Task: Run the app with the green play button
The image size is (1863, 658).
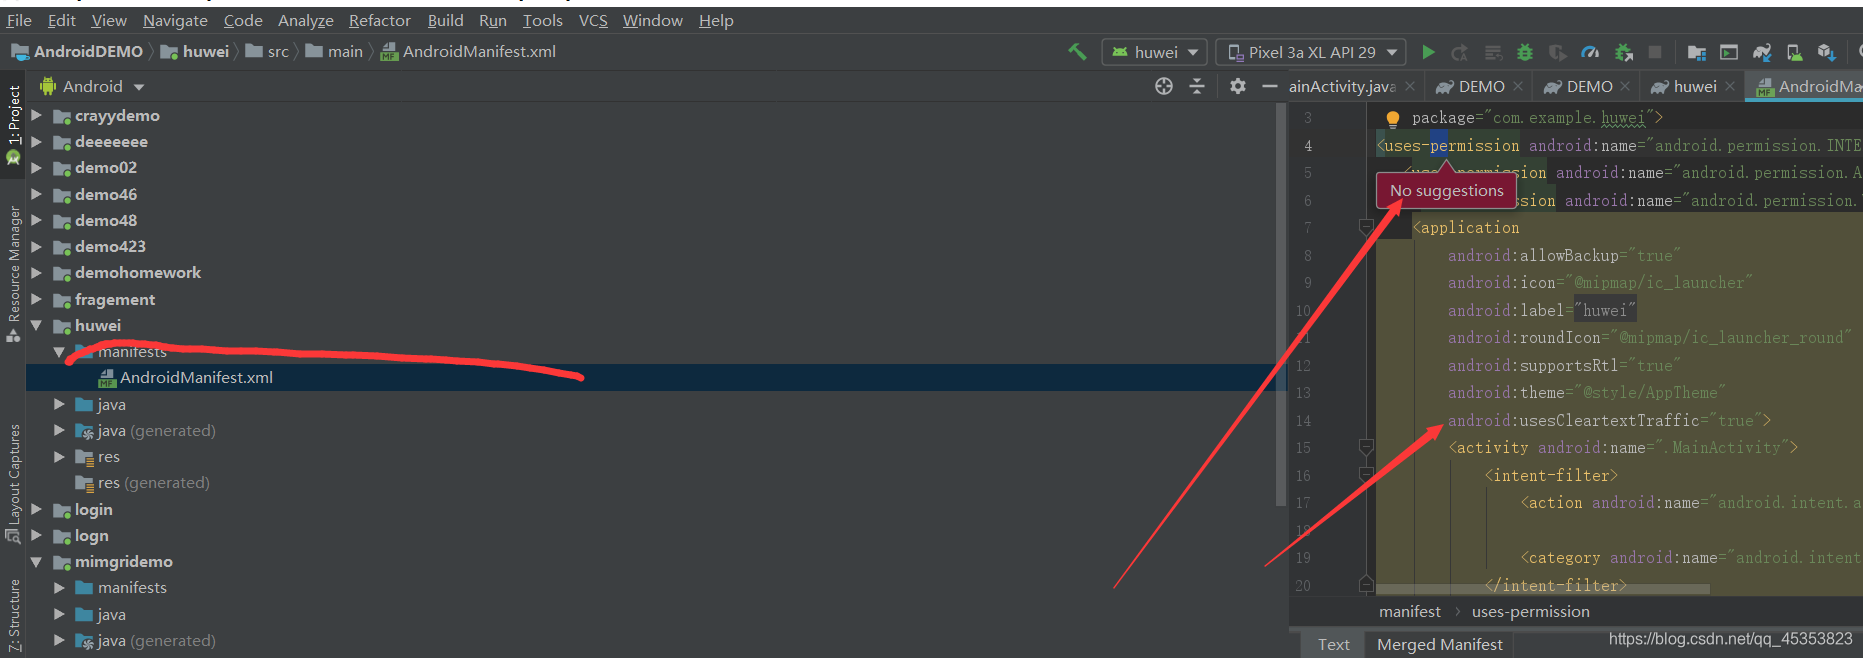Action: click(1428, 52)
